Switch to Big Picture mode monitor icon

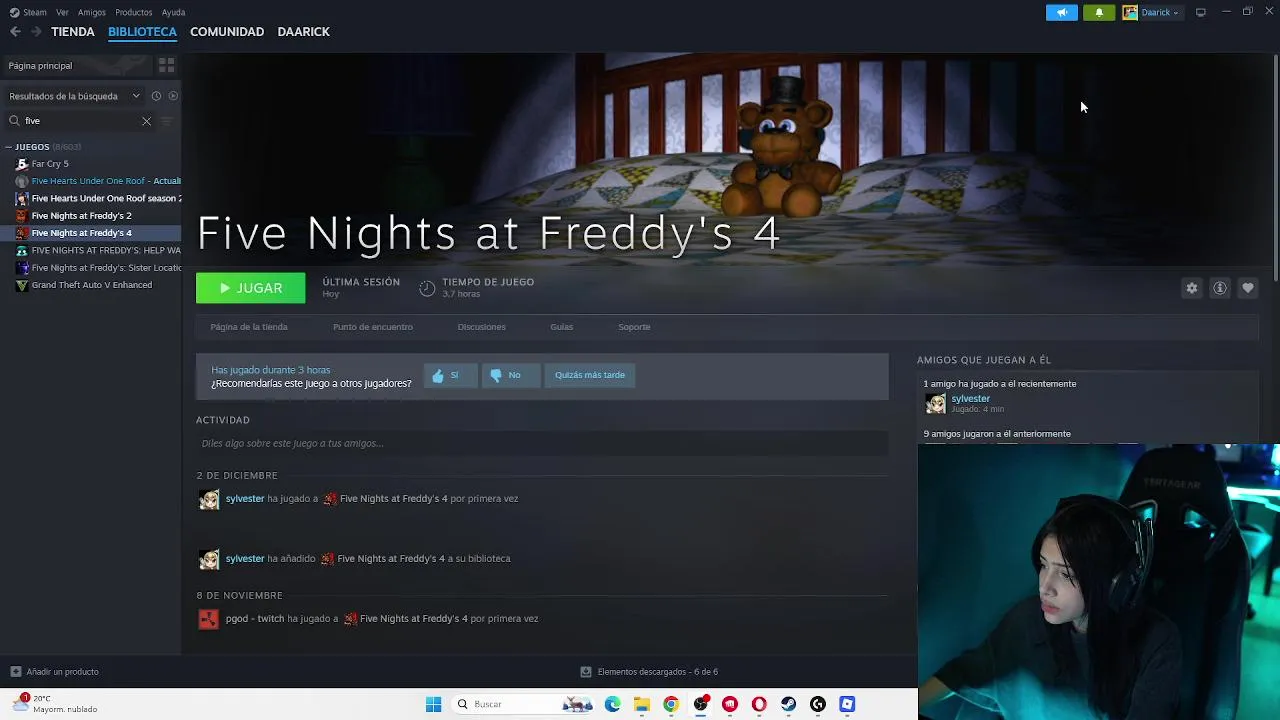pyautogui.click(x=1200, y=12)
